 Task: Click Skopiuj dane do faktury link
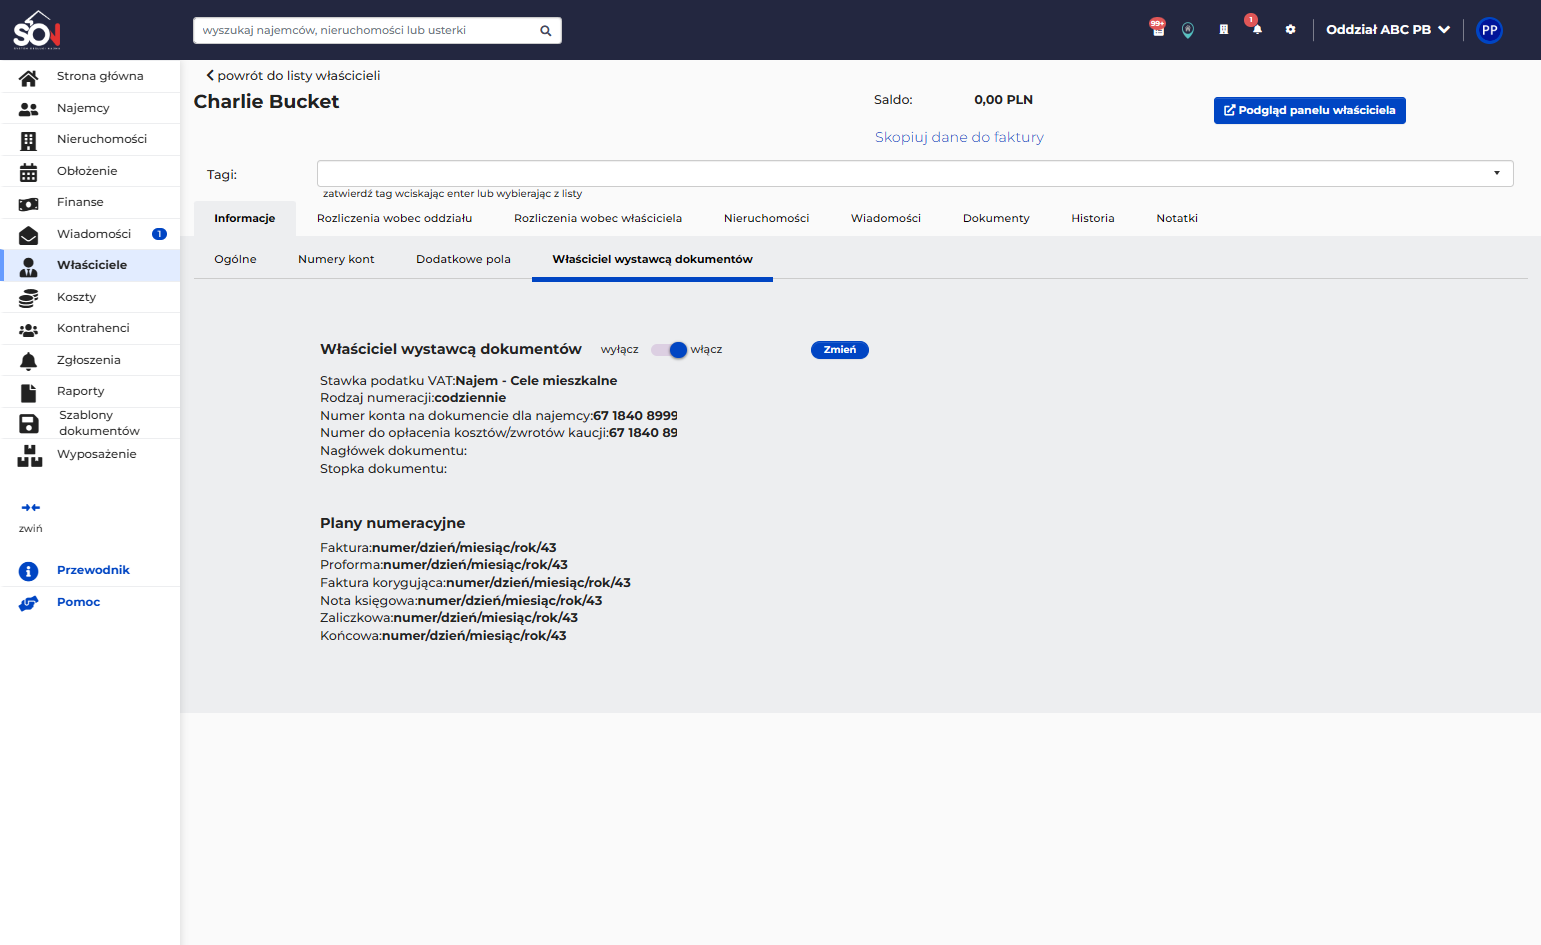click(x=959, y=138)
